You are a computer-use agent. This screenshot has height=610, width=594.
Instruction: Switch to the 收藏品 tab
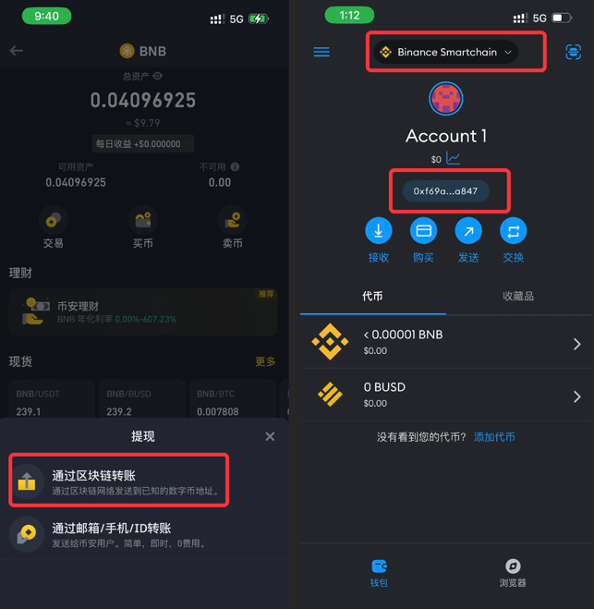pyautogui.click(x=518, y=296)
